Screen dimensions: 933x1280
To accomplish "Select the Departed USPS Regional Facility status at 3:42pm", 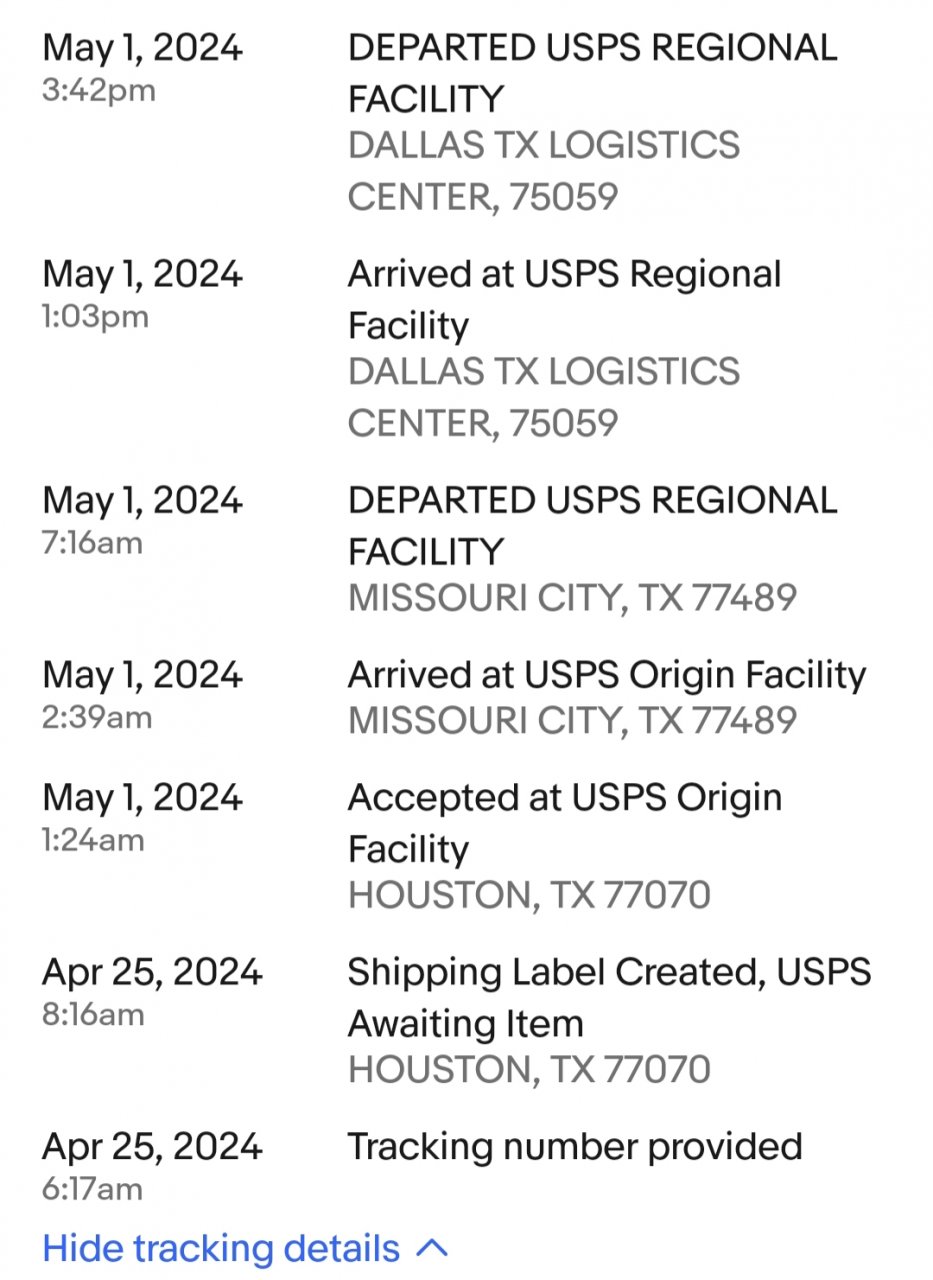I will pyautogui.click(x=592, y=73).
